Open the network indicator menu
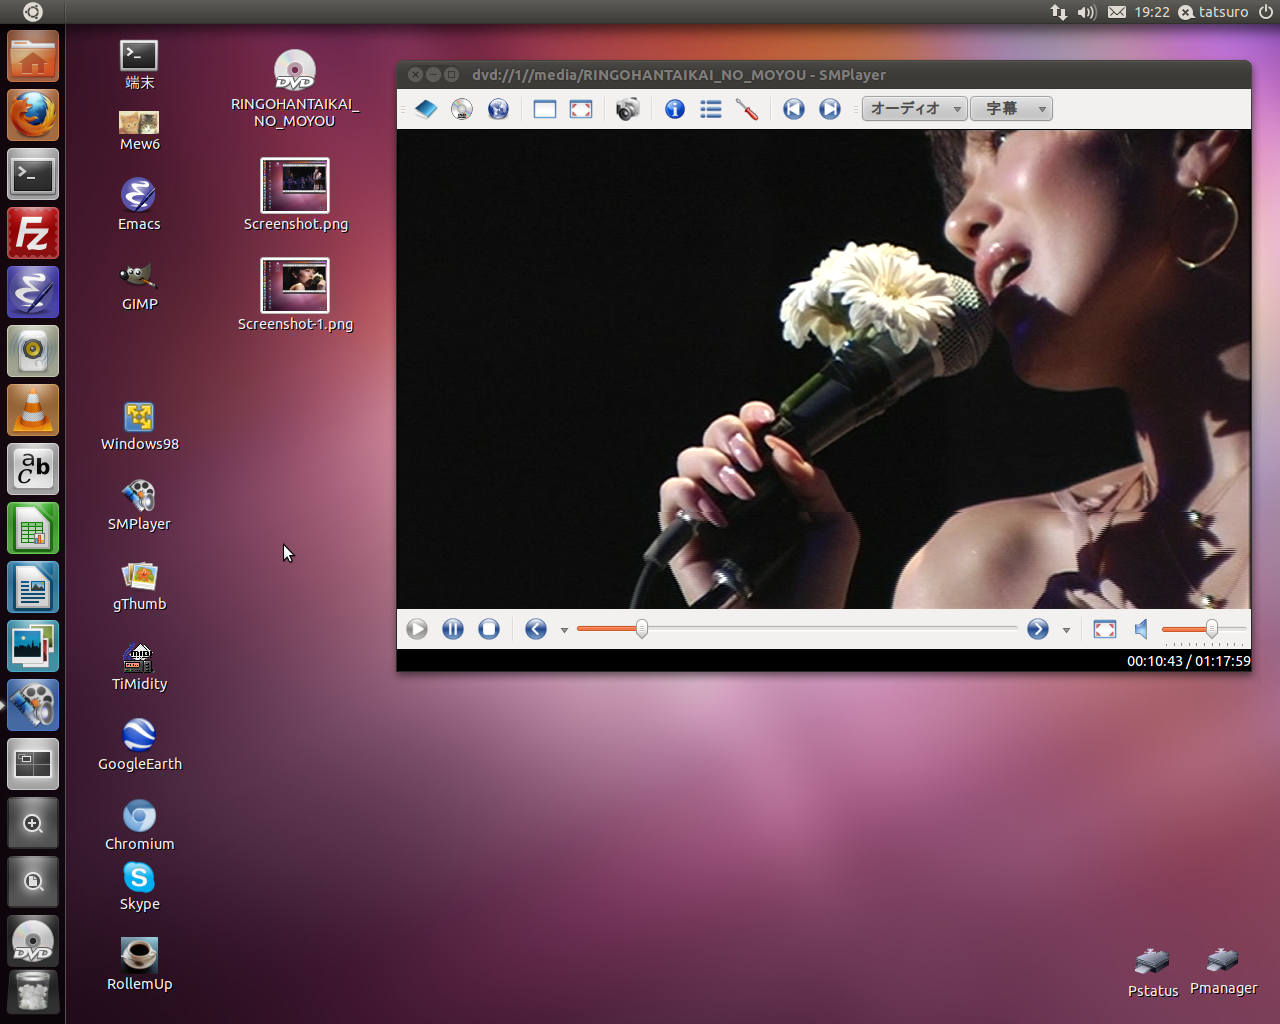The width and height of the screenshot is (1280, 1024). point(1058,12)
